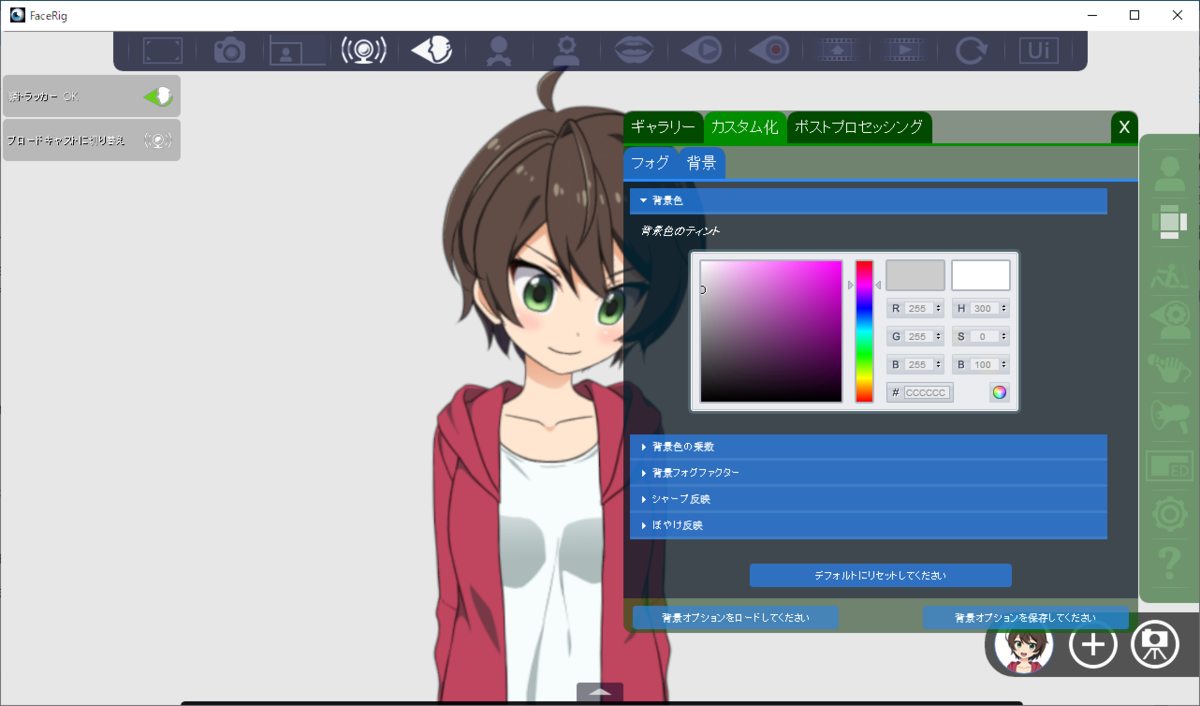The image size is (1200, 706).
Task: Click the デフォルトにリセットしてください button
Action: [x=880, y=576]
